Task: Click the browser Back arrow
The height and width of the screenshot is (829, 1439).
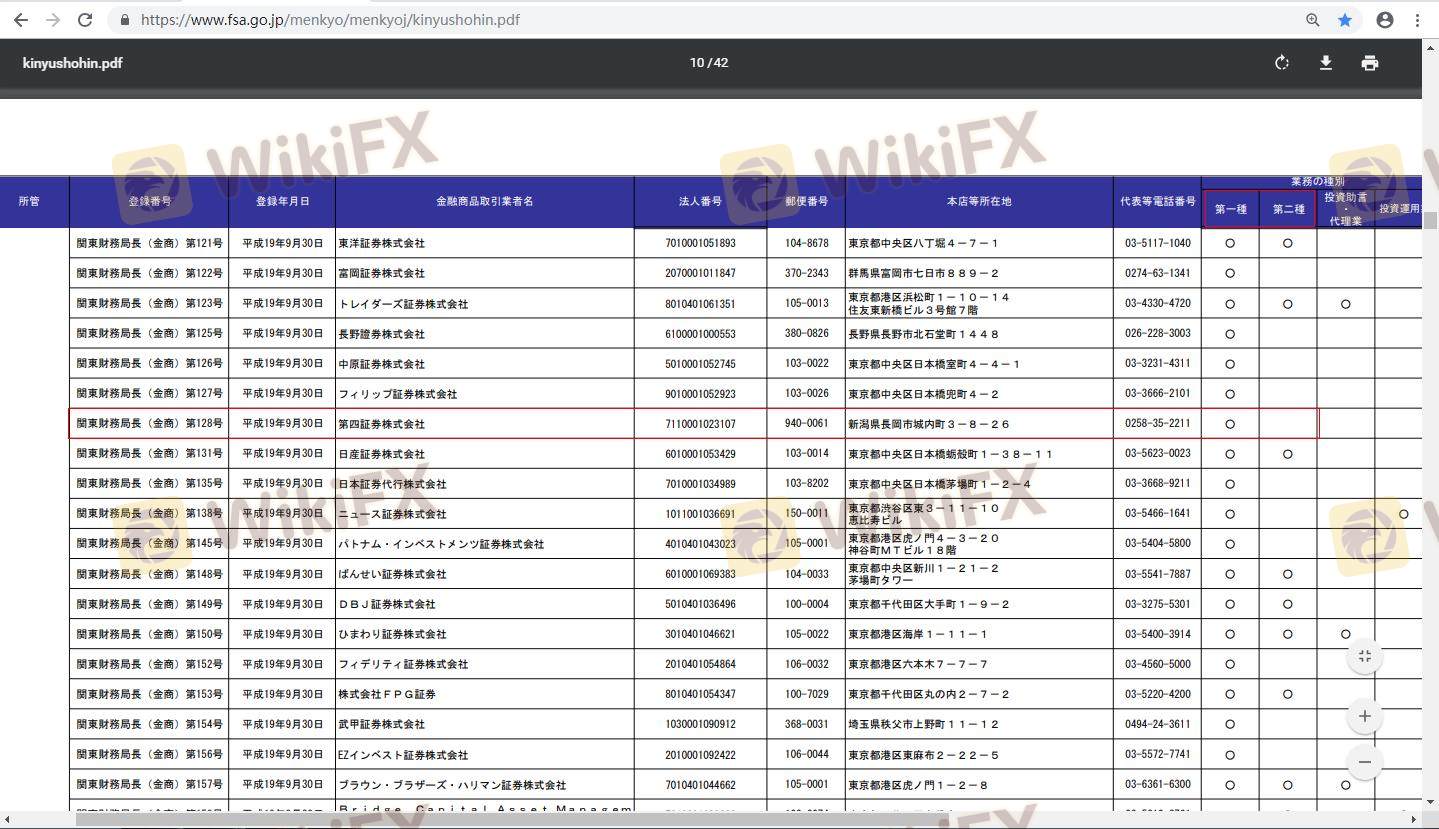Action: [x=20, y=20]
